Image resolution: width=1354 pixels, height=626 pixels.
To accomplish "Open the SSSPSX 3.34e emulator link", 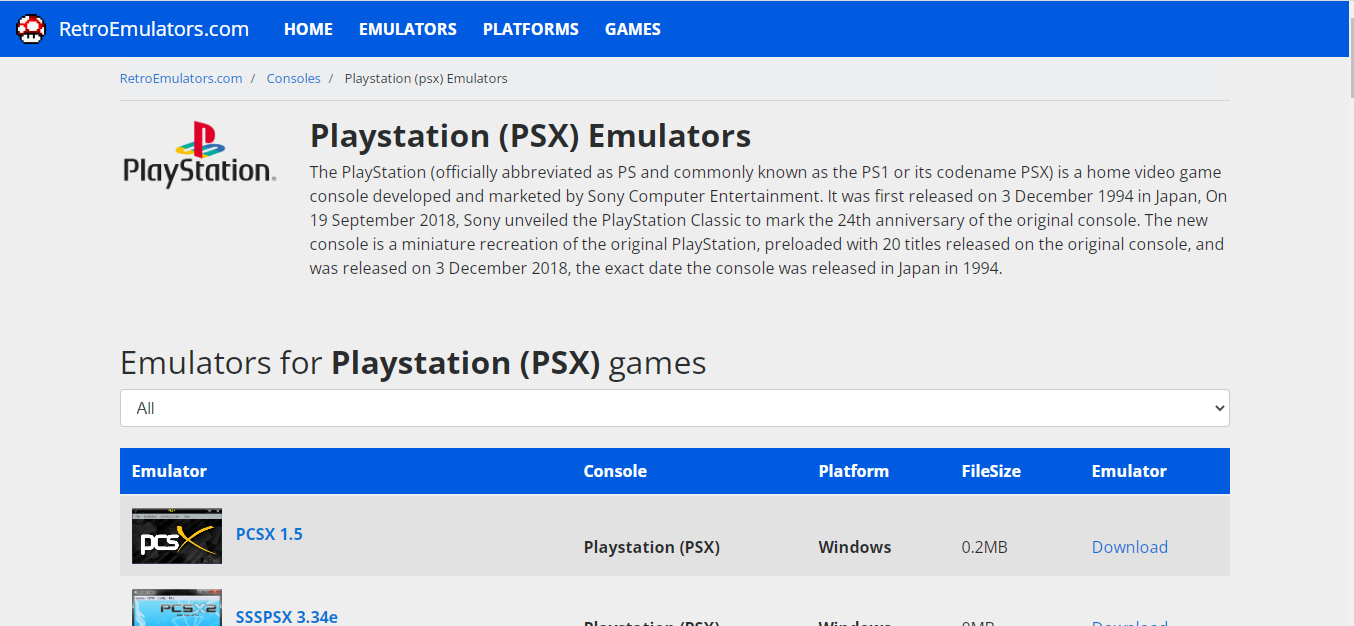I will tap(287, 616).
